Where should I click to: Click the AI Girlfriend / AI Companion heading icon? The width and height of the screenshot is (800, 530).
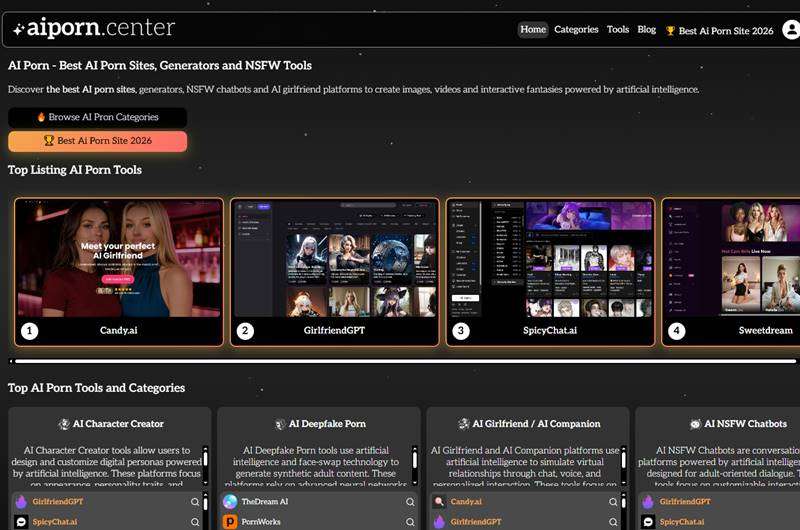(x=463, y=424)
